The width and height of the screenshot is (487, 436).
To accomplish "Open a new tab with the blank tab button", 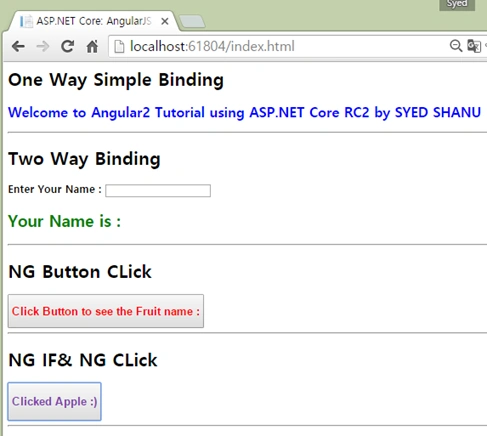I will point(192,21).
